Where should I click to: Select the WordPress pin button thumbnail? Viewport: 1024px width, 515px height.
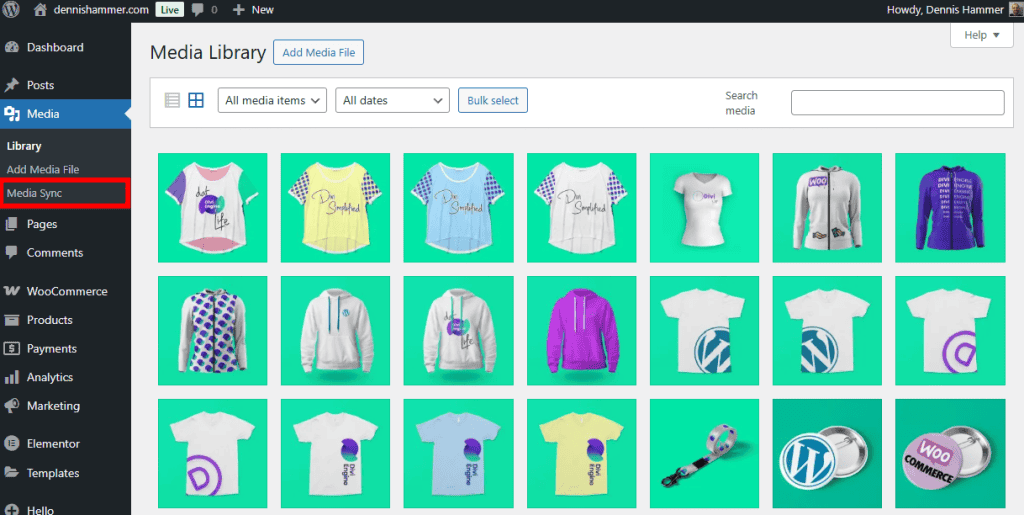pyautogui.click(x=827, y=454)
